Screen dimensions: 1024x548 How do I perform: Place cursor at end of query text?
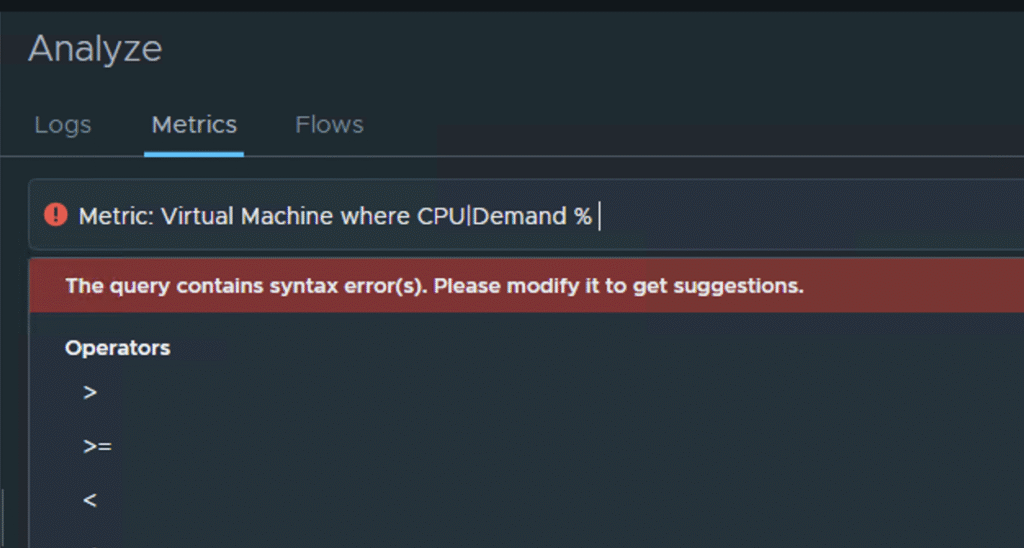coord(598,216)
